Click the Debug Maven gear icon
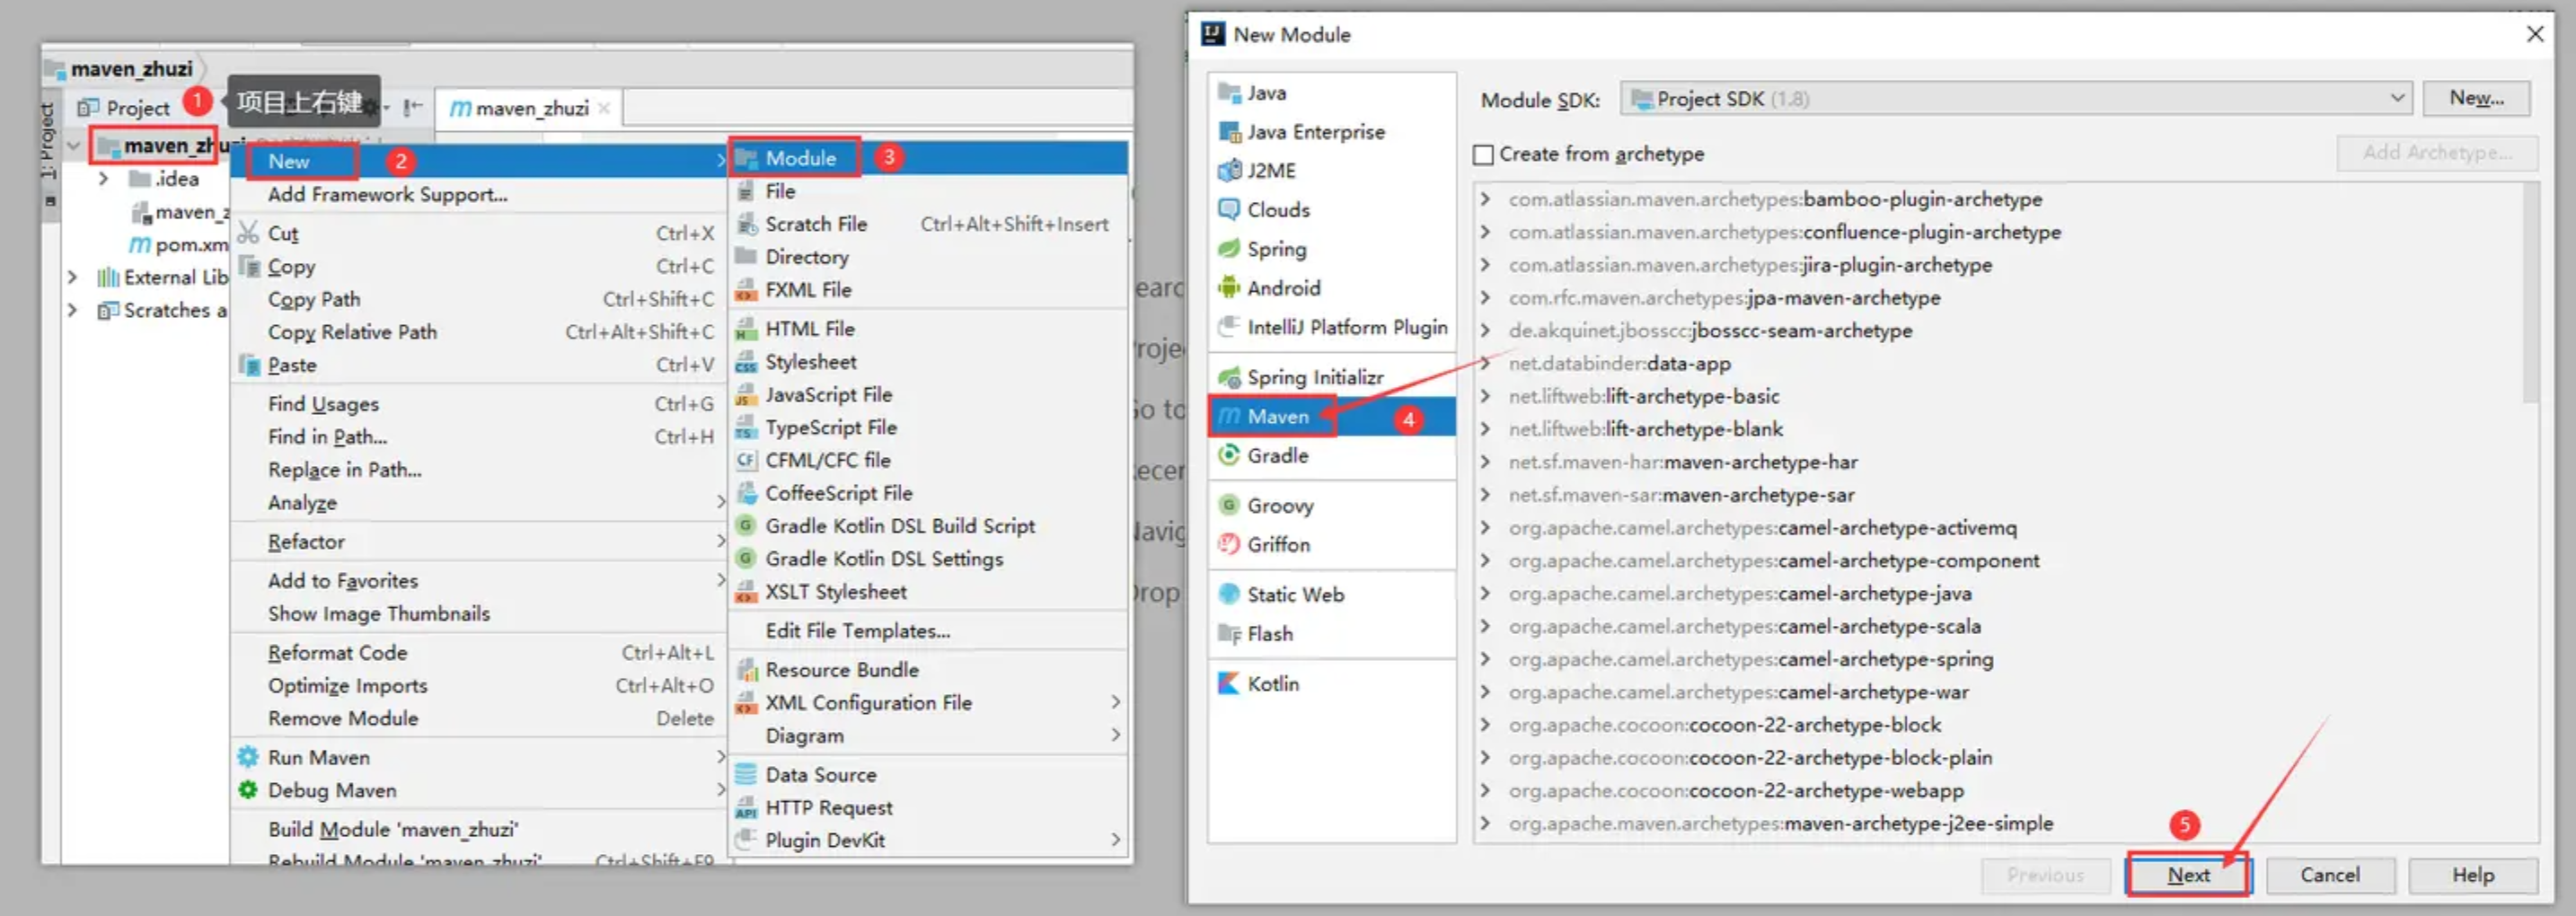2576x916 pixels. tap(248, 790)
